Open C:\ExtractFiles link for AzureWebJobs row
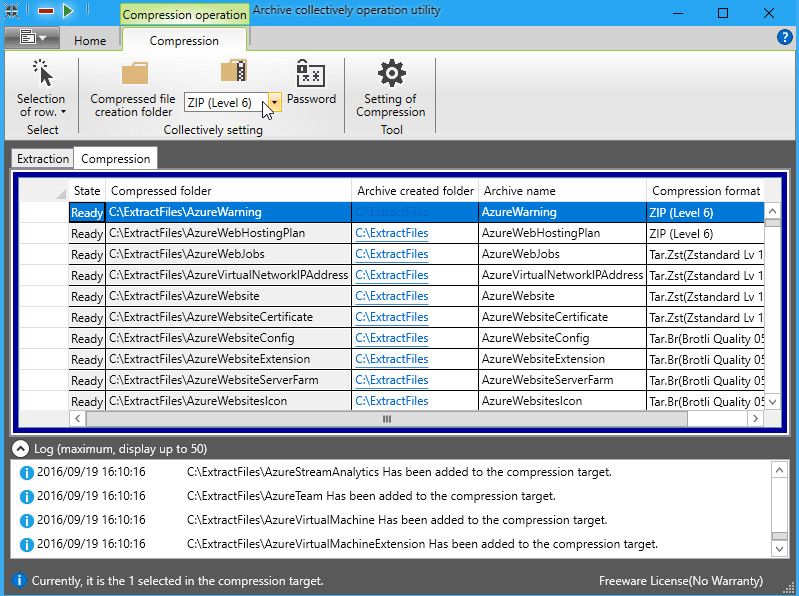Screen dimensions: 799x596 [x=392, y=254]
